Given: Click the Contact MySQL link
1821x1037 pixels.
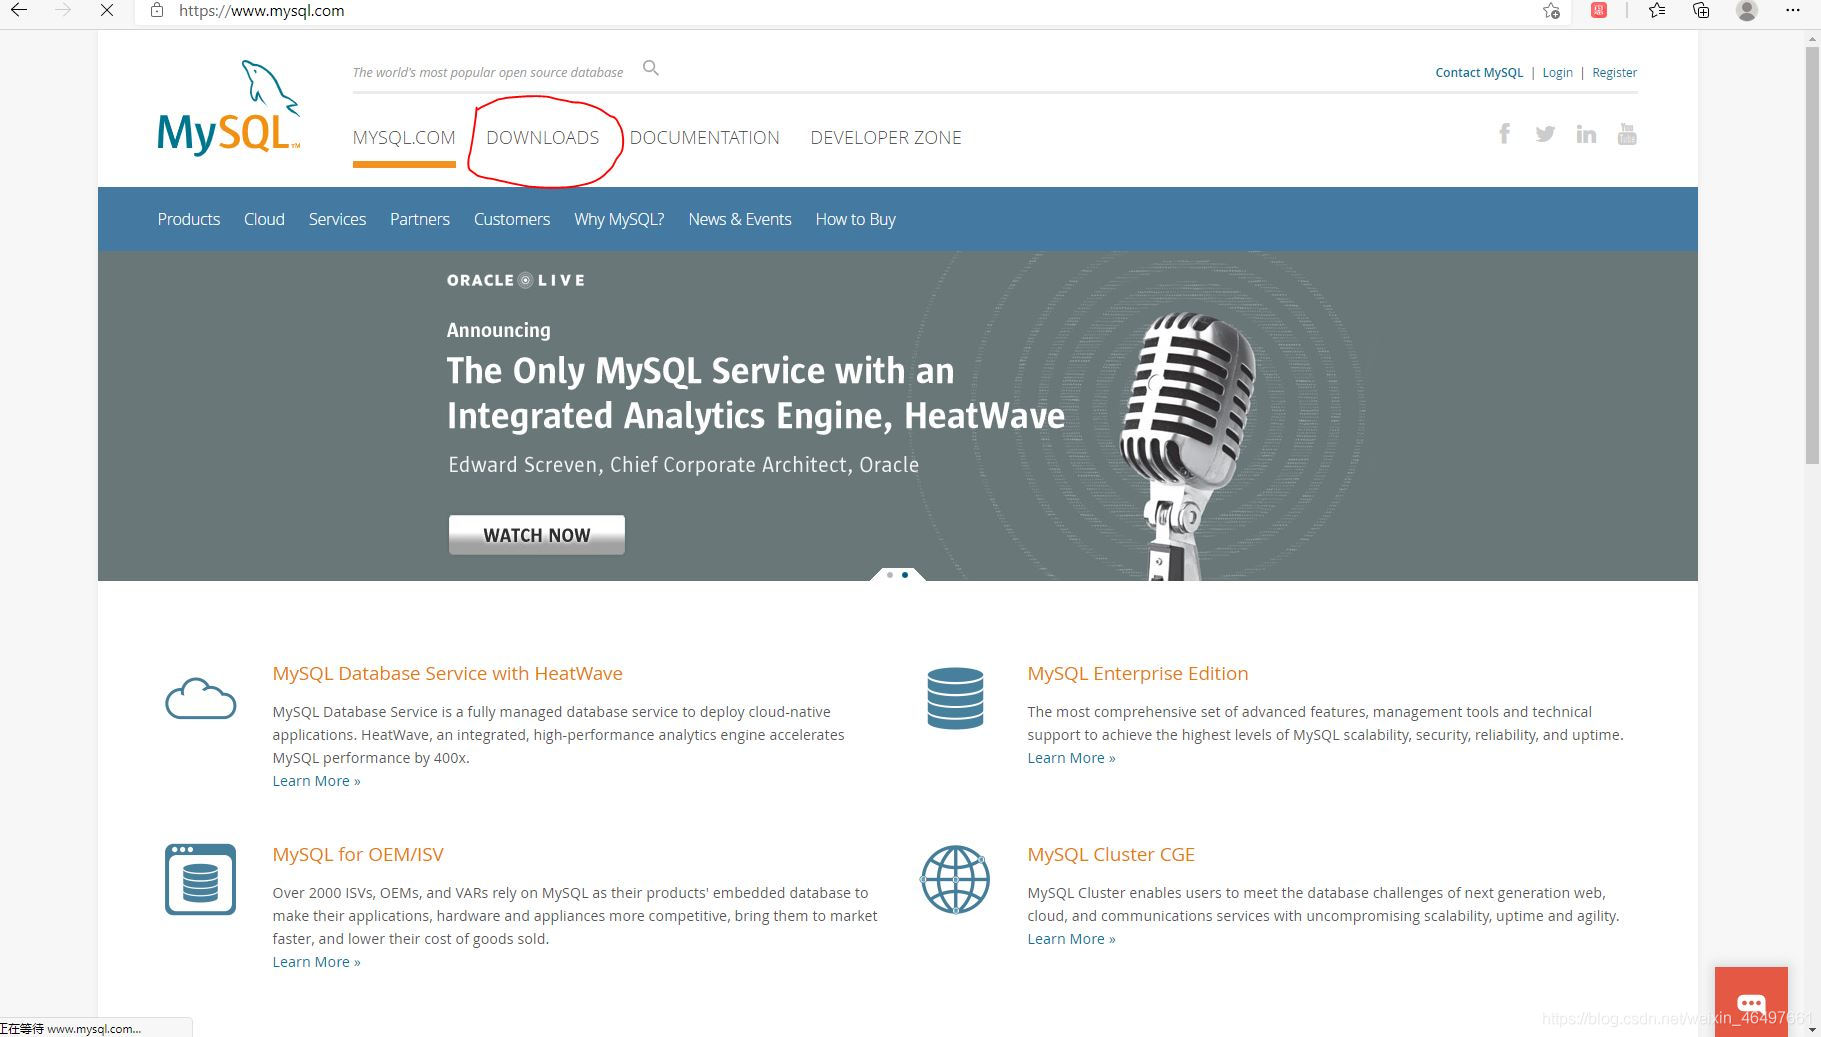Looking at the screenshot, I should (x=1479, y=72).
